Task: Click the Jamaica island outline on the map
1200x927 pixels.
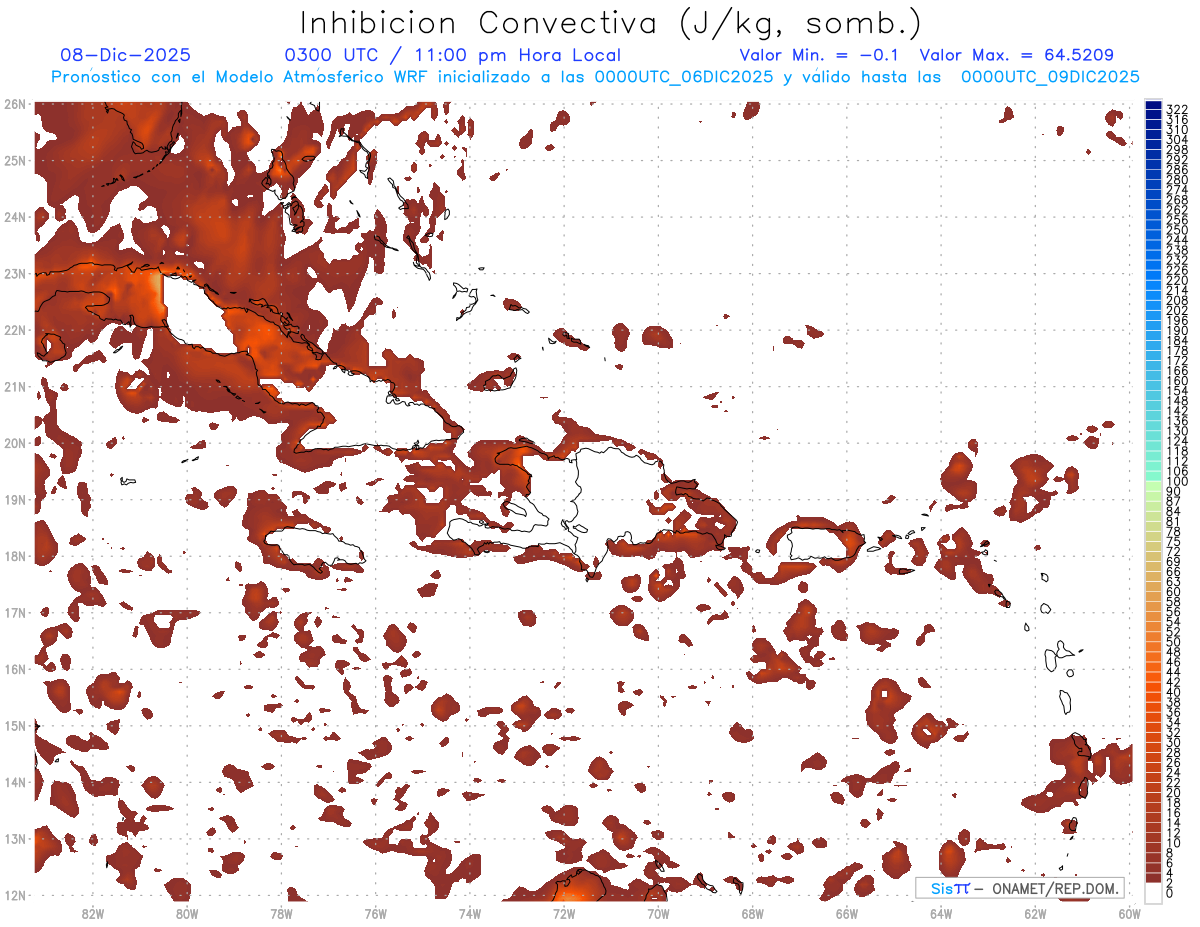Action: [314, 547]
